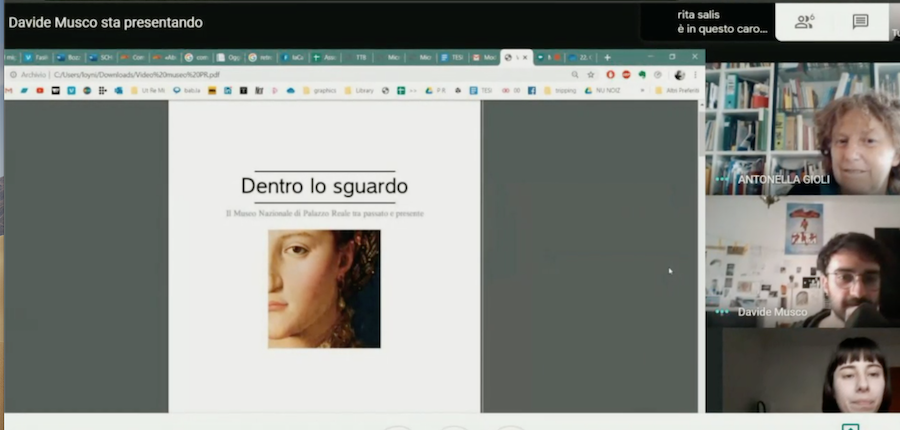Expand the bookmarks overflow chevron
The image size is (900, 430).
(x=642, y=91)
